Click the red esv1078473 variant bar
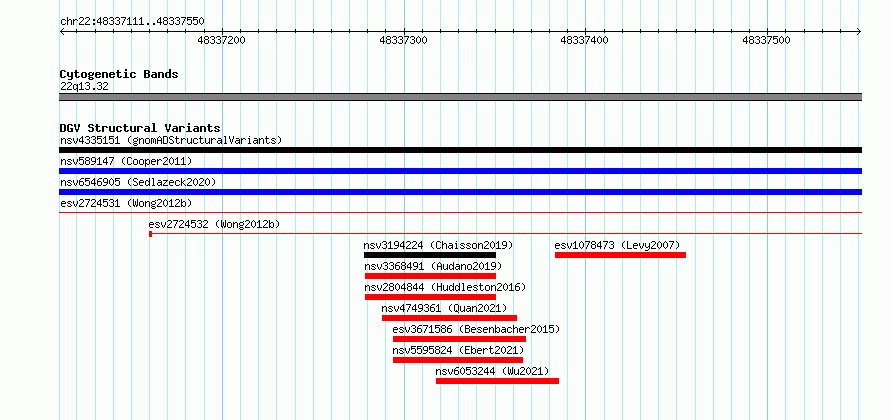 tap(620, 255)
